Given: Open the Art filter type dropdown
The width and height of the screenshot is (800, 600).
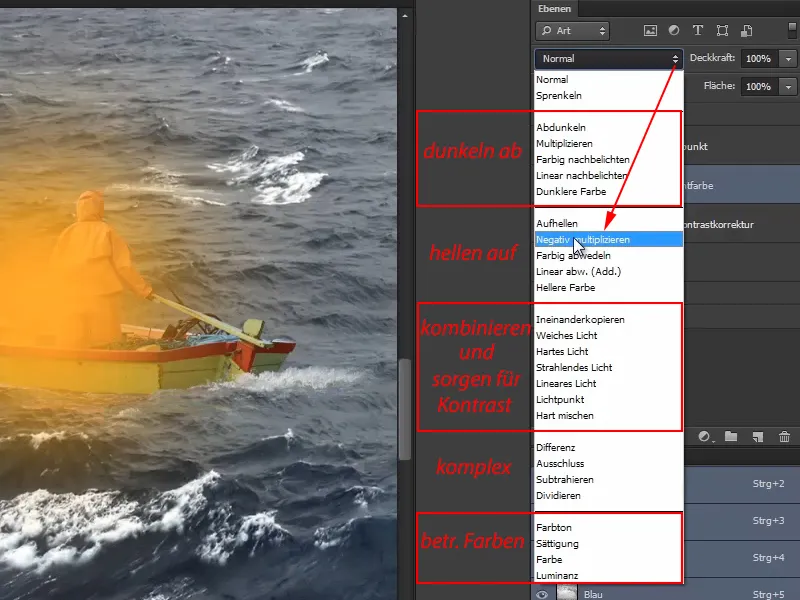Looking at the screenshot, I should (572, 31).
